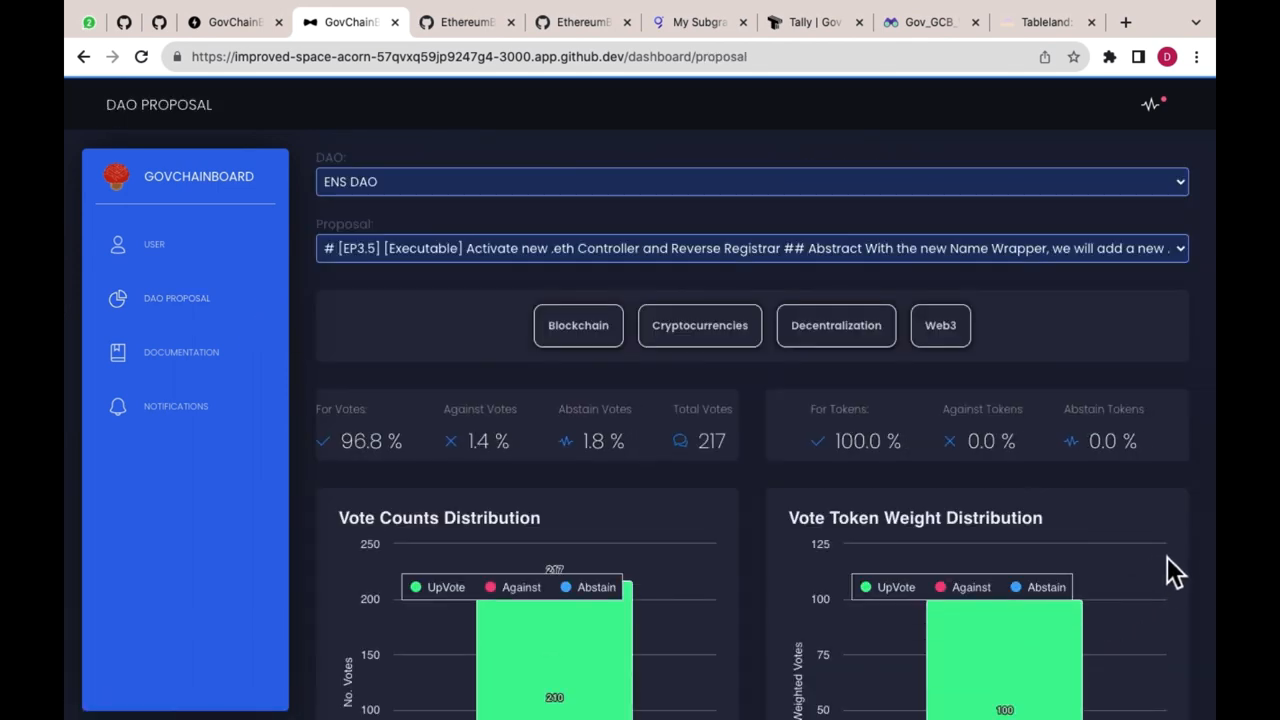Click the DAO PROPOSAL page title
The width and height of the screenshot is (1280, 720).
pyautogui.click(x=159, y=105)
